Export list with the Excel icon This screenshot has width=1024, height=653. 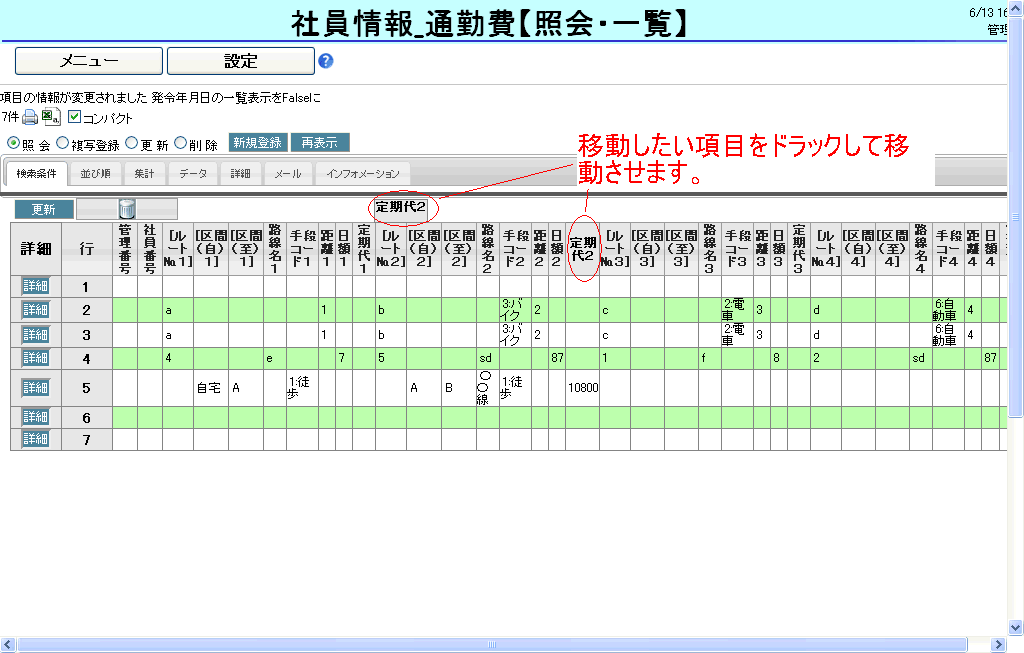(x=51, y=118)
